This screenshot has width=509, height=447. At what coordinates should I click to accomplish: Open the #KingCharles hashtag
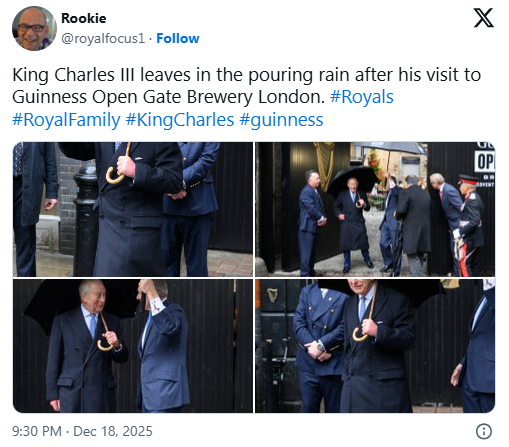click(x=180, y=120)
